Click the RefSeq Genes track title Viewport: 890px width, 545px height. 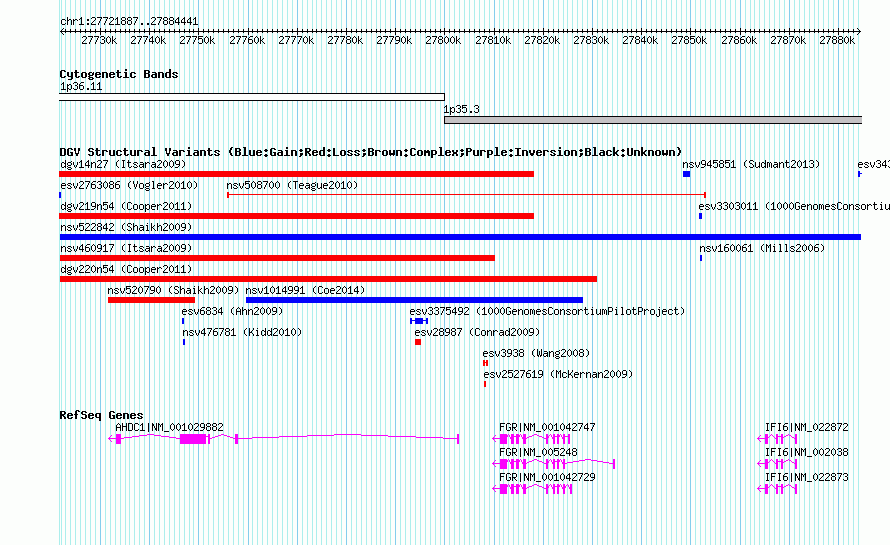[101, 415]
